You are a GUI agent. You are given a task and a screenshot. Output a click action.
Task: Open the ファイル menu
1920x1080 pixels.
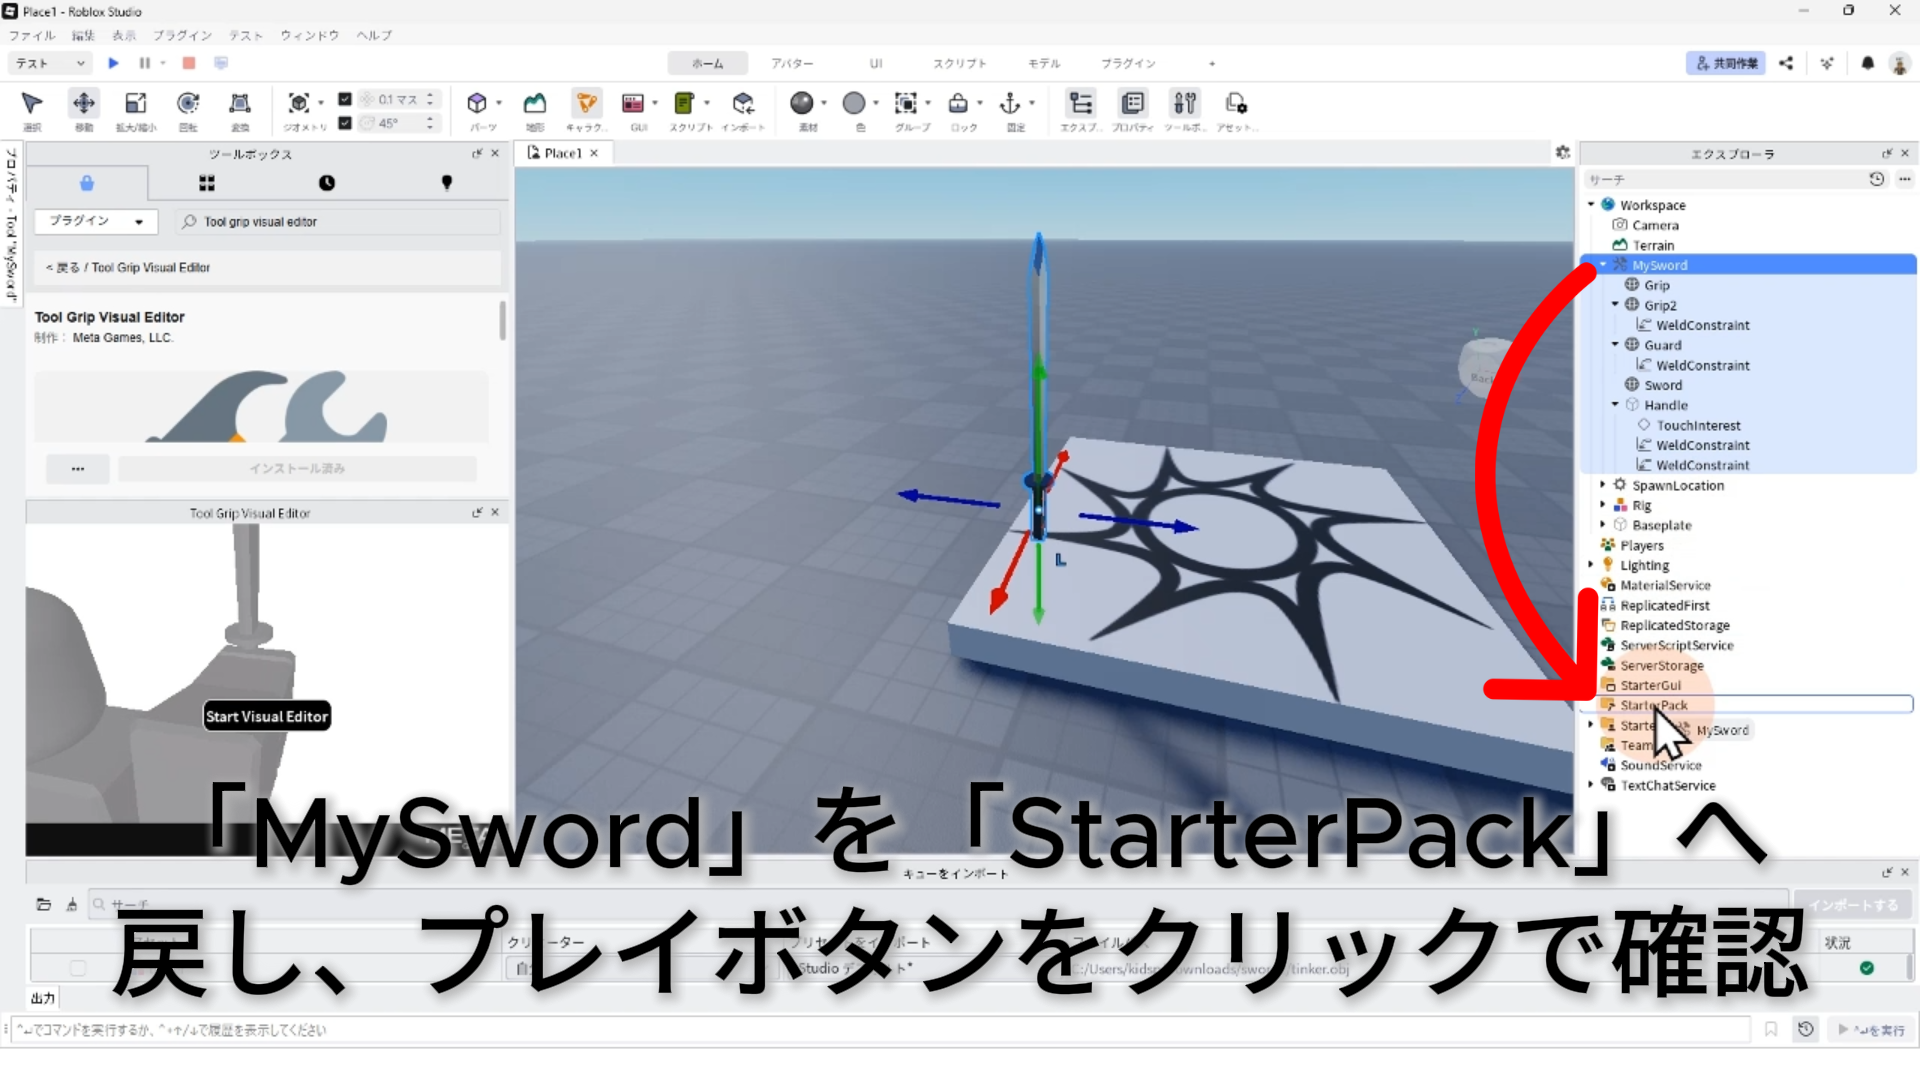tap(32, 35)
